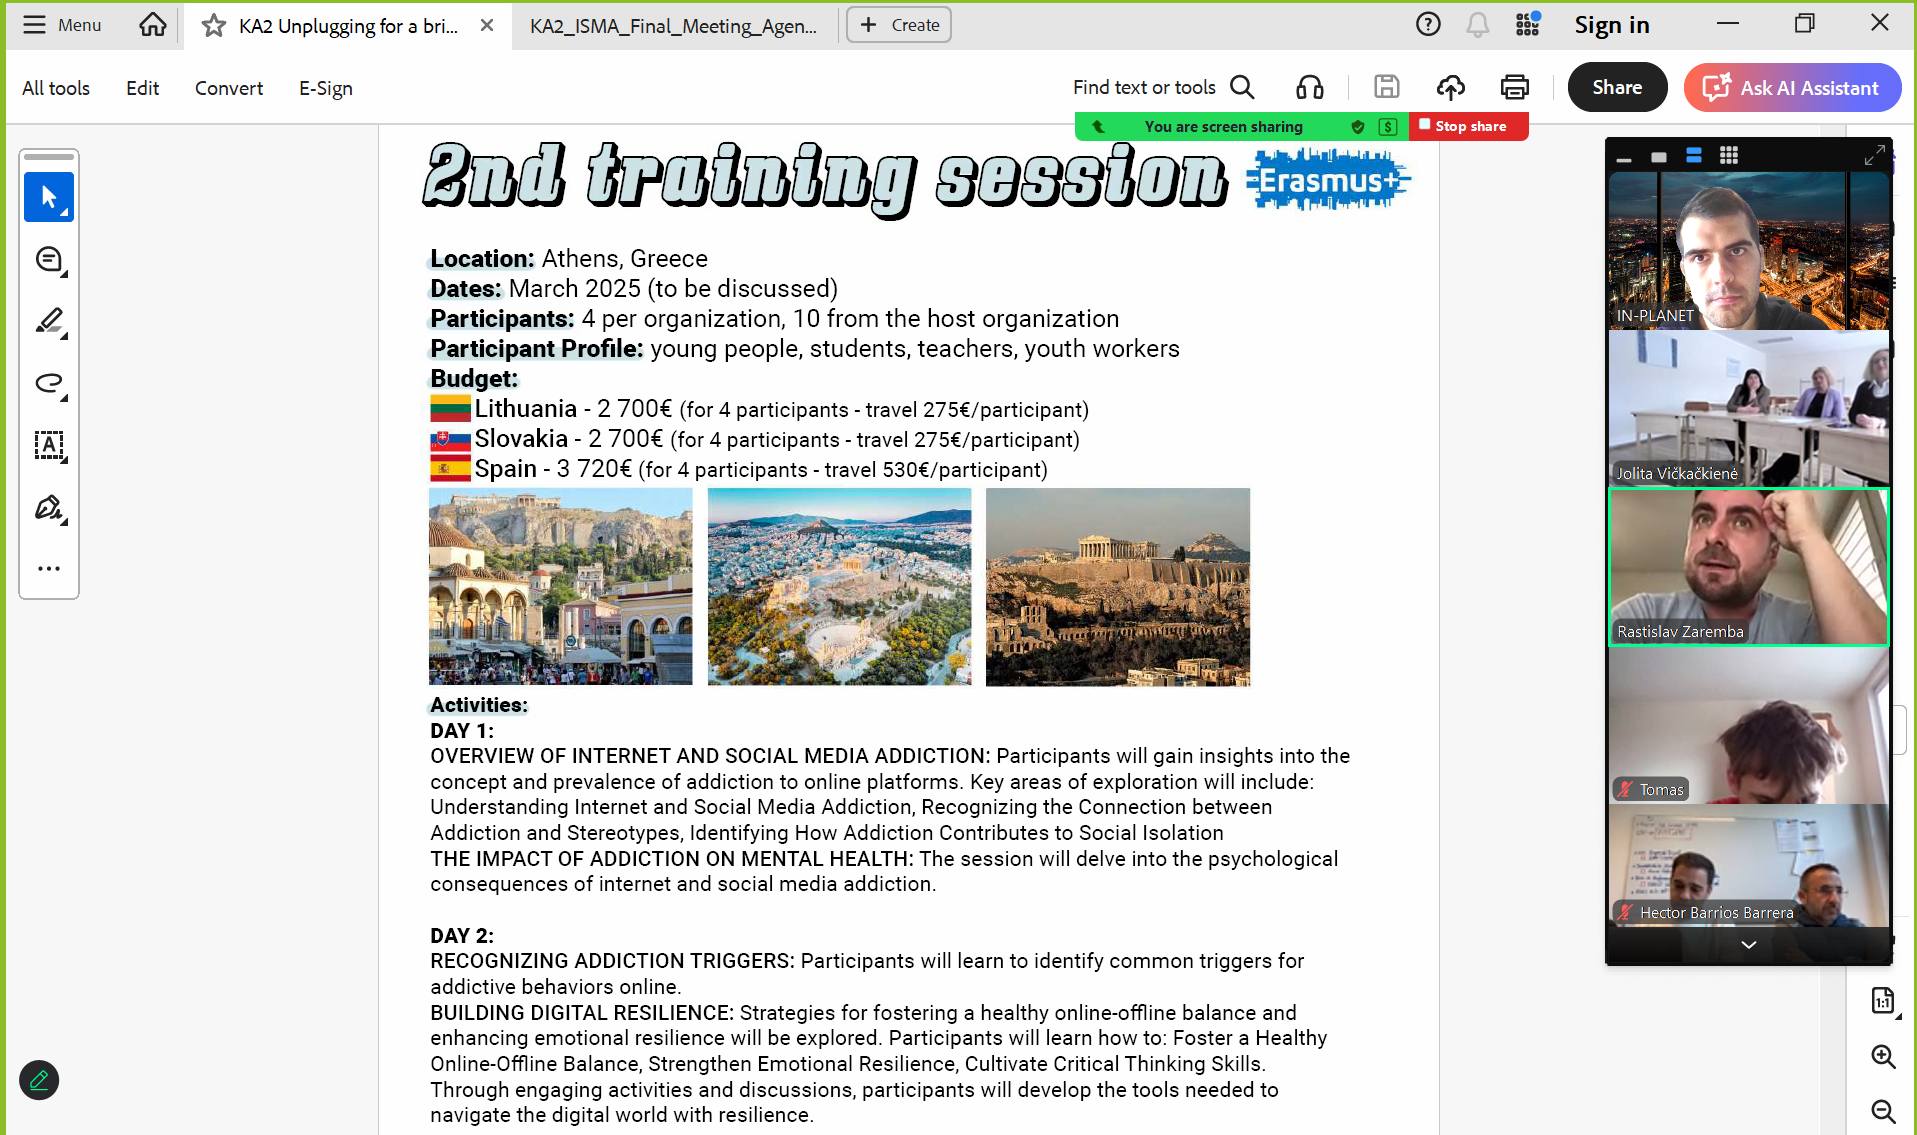The width and height of the screenshot is (1917, 1135).
Task: Switch video panel to speaker strip view
Action: [1693, 156]
